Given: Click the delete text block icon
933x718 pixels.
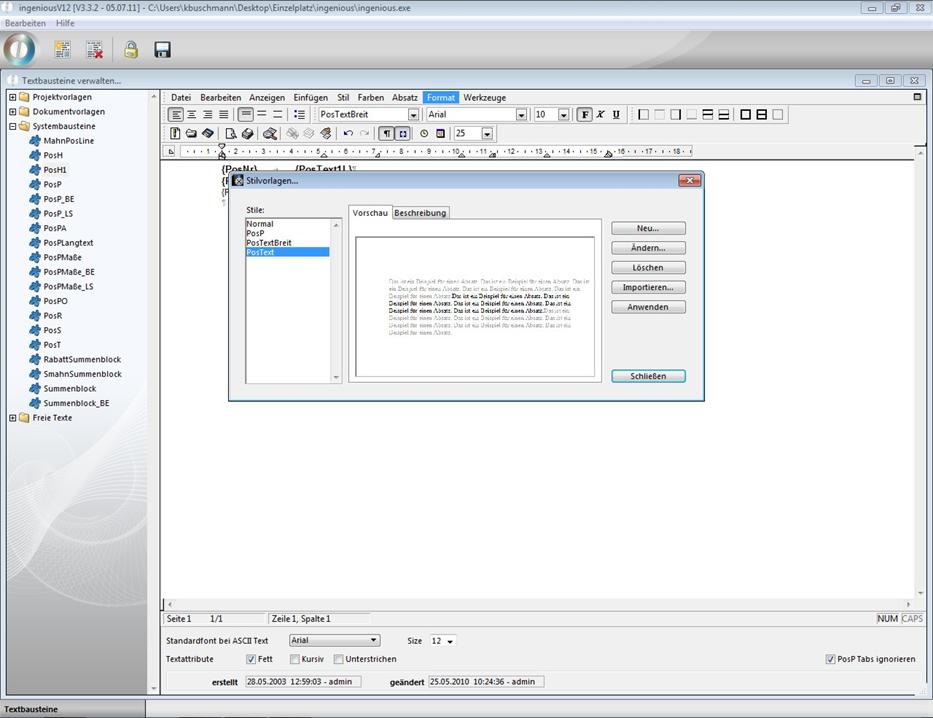Looking at the screenshot, I should coord(94,50).
